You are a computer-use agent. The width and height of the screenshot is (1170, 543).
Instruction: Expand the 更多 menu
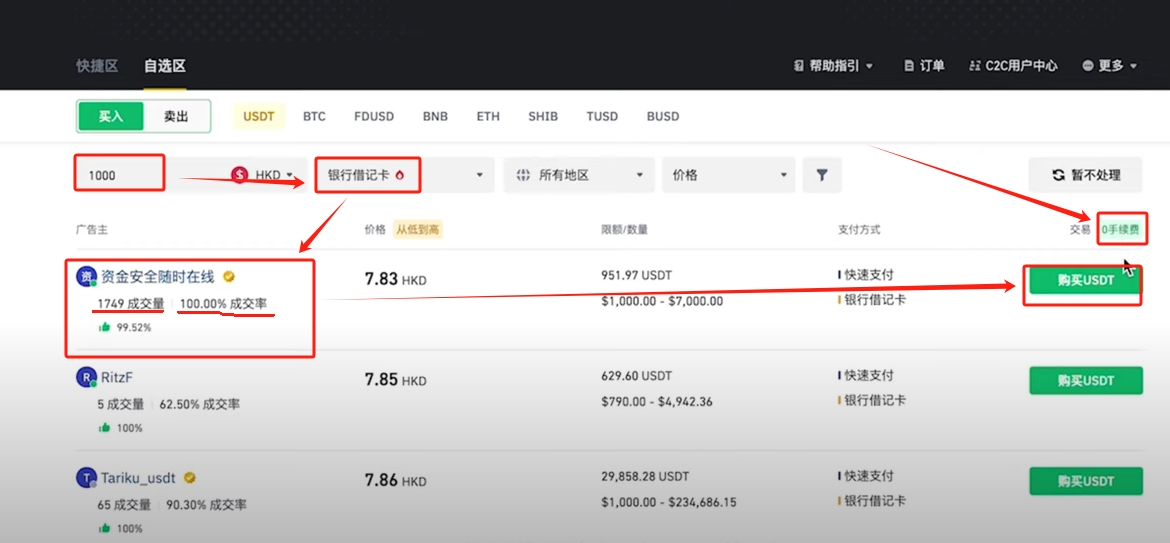click(1110, 66)
